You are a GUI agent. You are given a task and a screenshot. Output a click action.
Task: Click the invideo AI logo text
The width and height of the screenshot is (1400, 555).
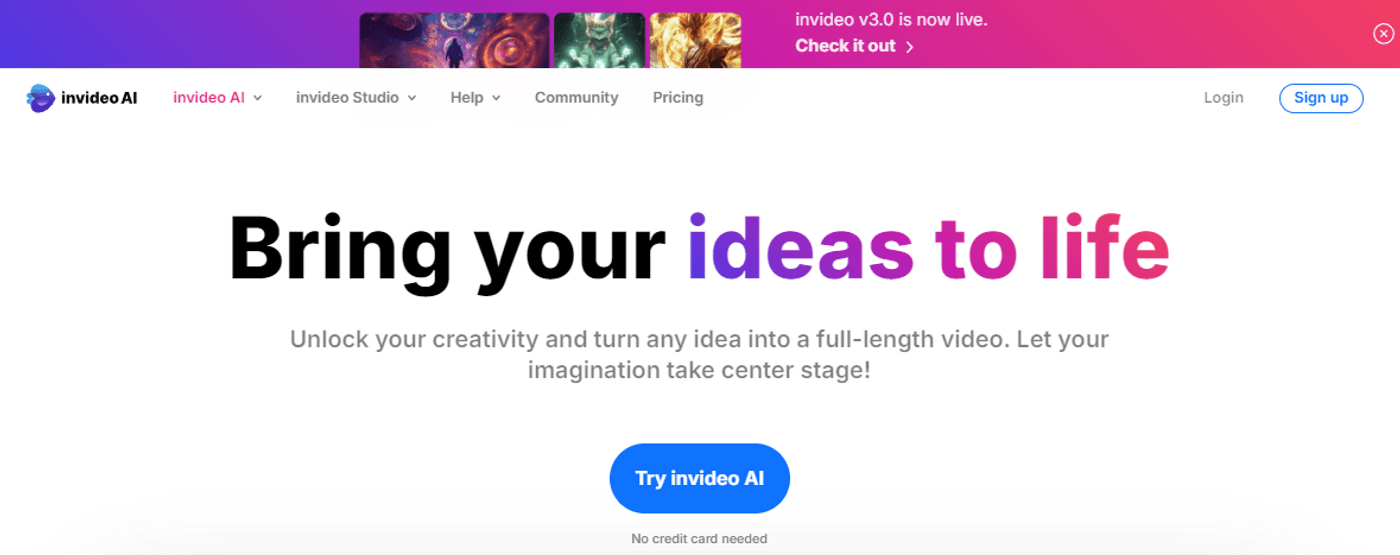coord(99,98)
